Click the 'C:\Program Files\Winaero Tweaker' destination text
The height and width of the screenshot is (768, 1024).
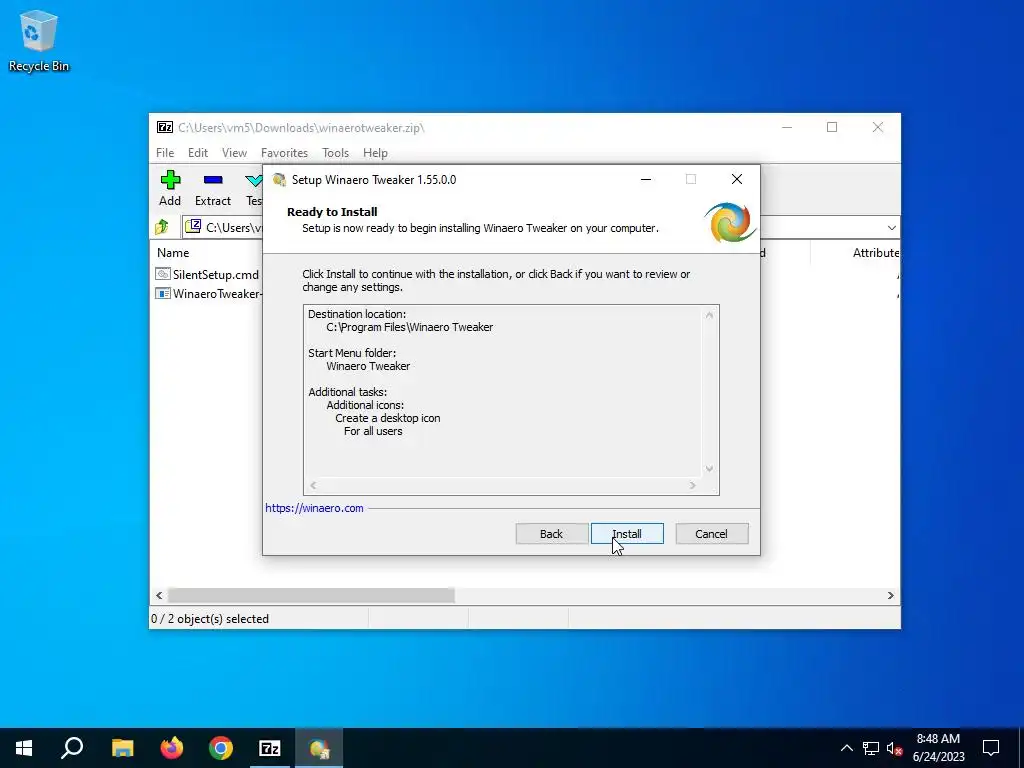pos(409,327)
